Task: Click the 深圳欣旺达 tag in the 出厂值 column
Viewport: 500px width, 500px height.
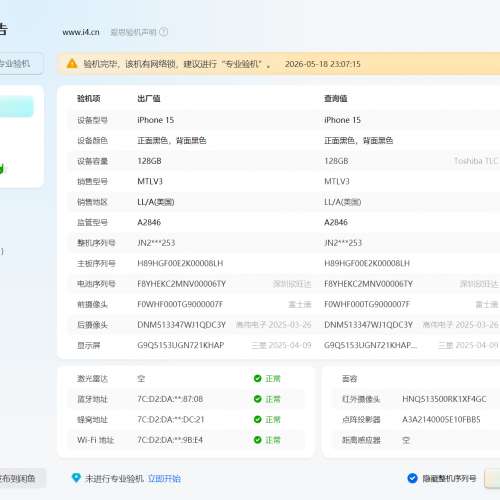Action: 292,284
